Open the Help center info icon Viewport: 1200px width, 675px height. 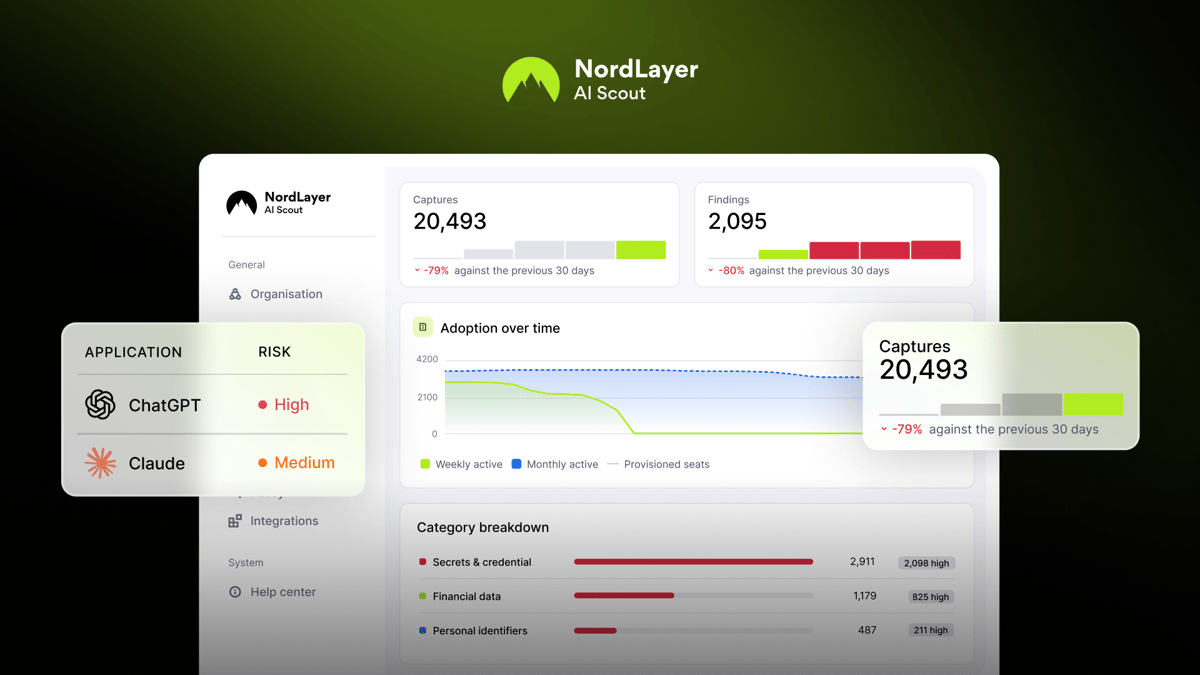coord(235,592)
